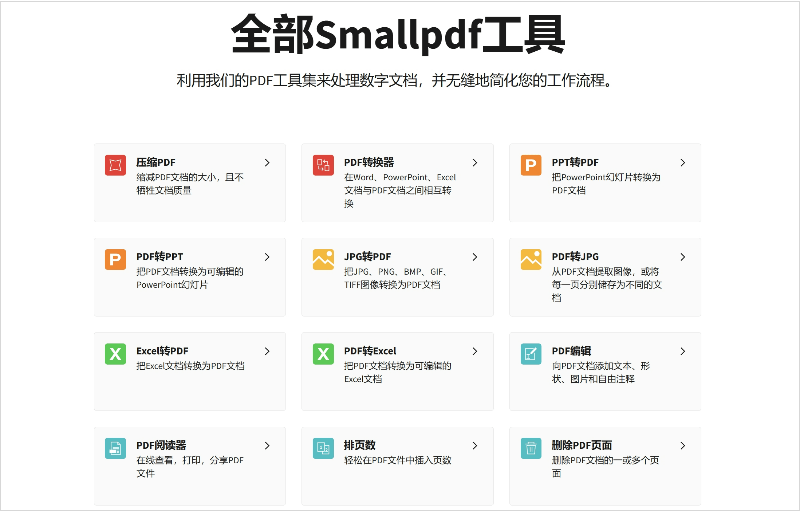This screenshot has height=511, width=800.
Task: Open the PDF阅读器 title link
Action: 161,446
